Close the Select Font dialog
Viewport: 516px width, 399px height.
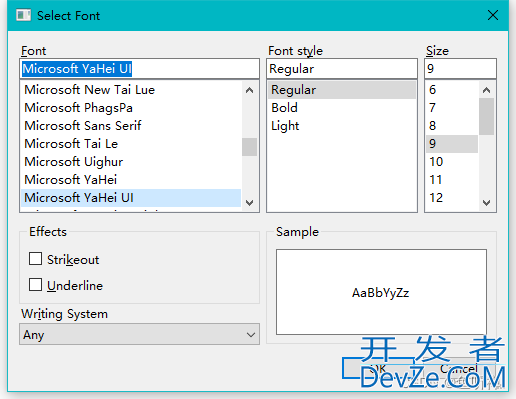[493, 15]
